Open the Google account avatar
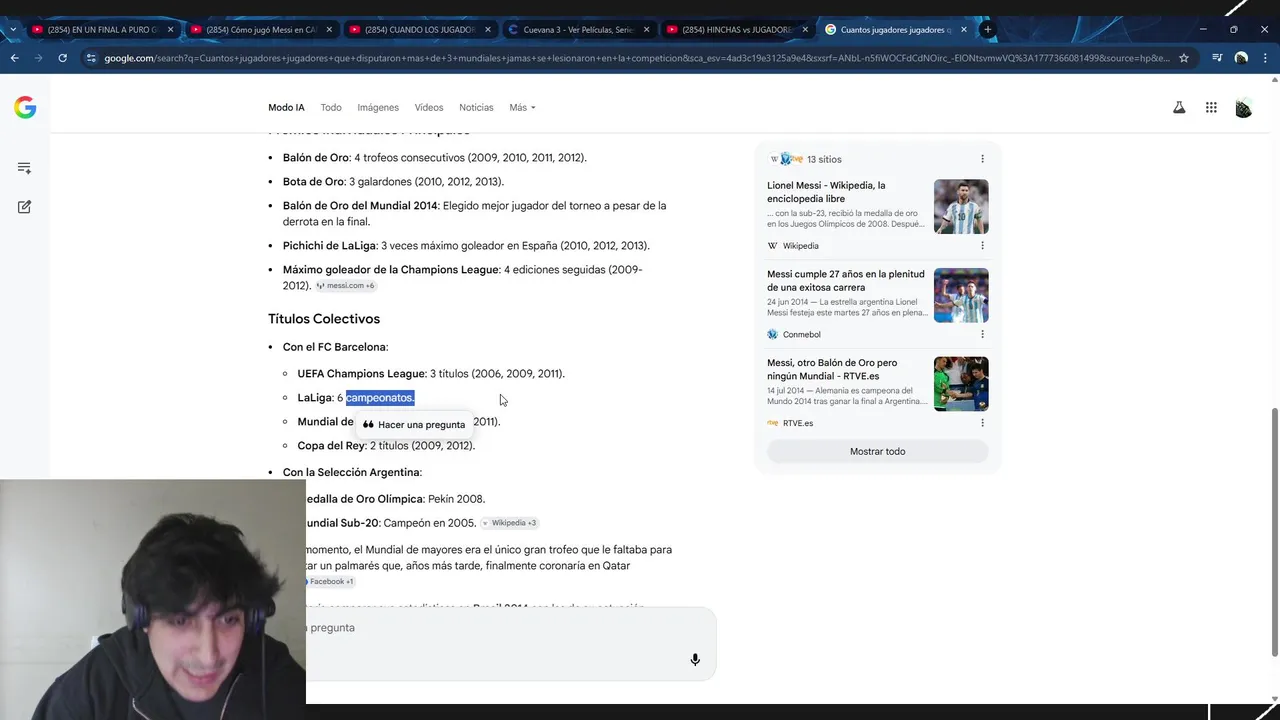This screenshot has width=1280, height=720. 1243,108
